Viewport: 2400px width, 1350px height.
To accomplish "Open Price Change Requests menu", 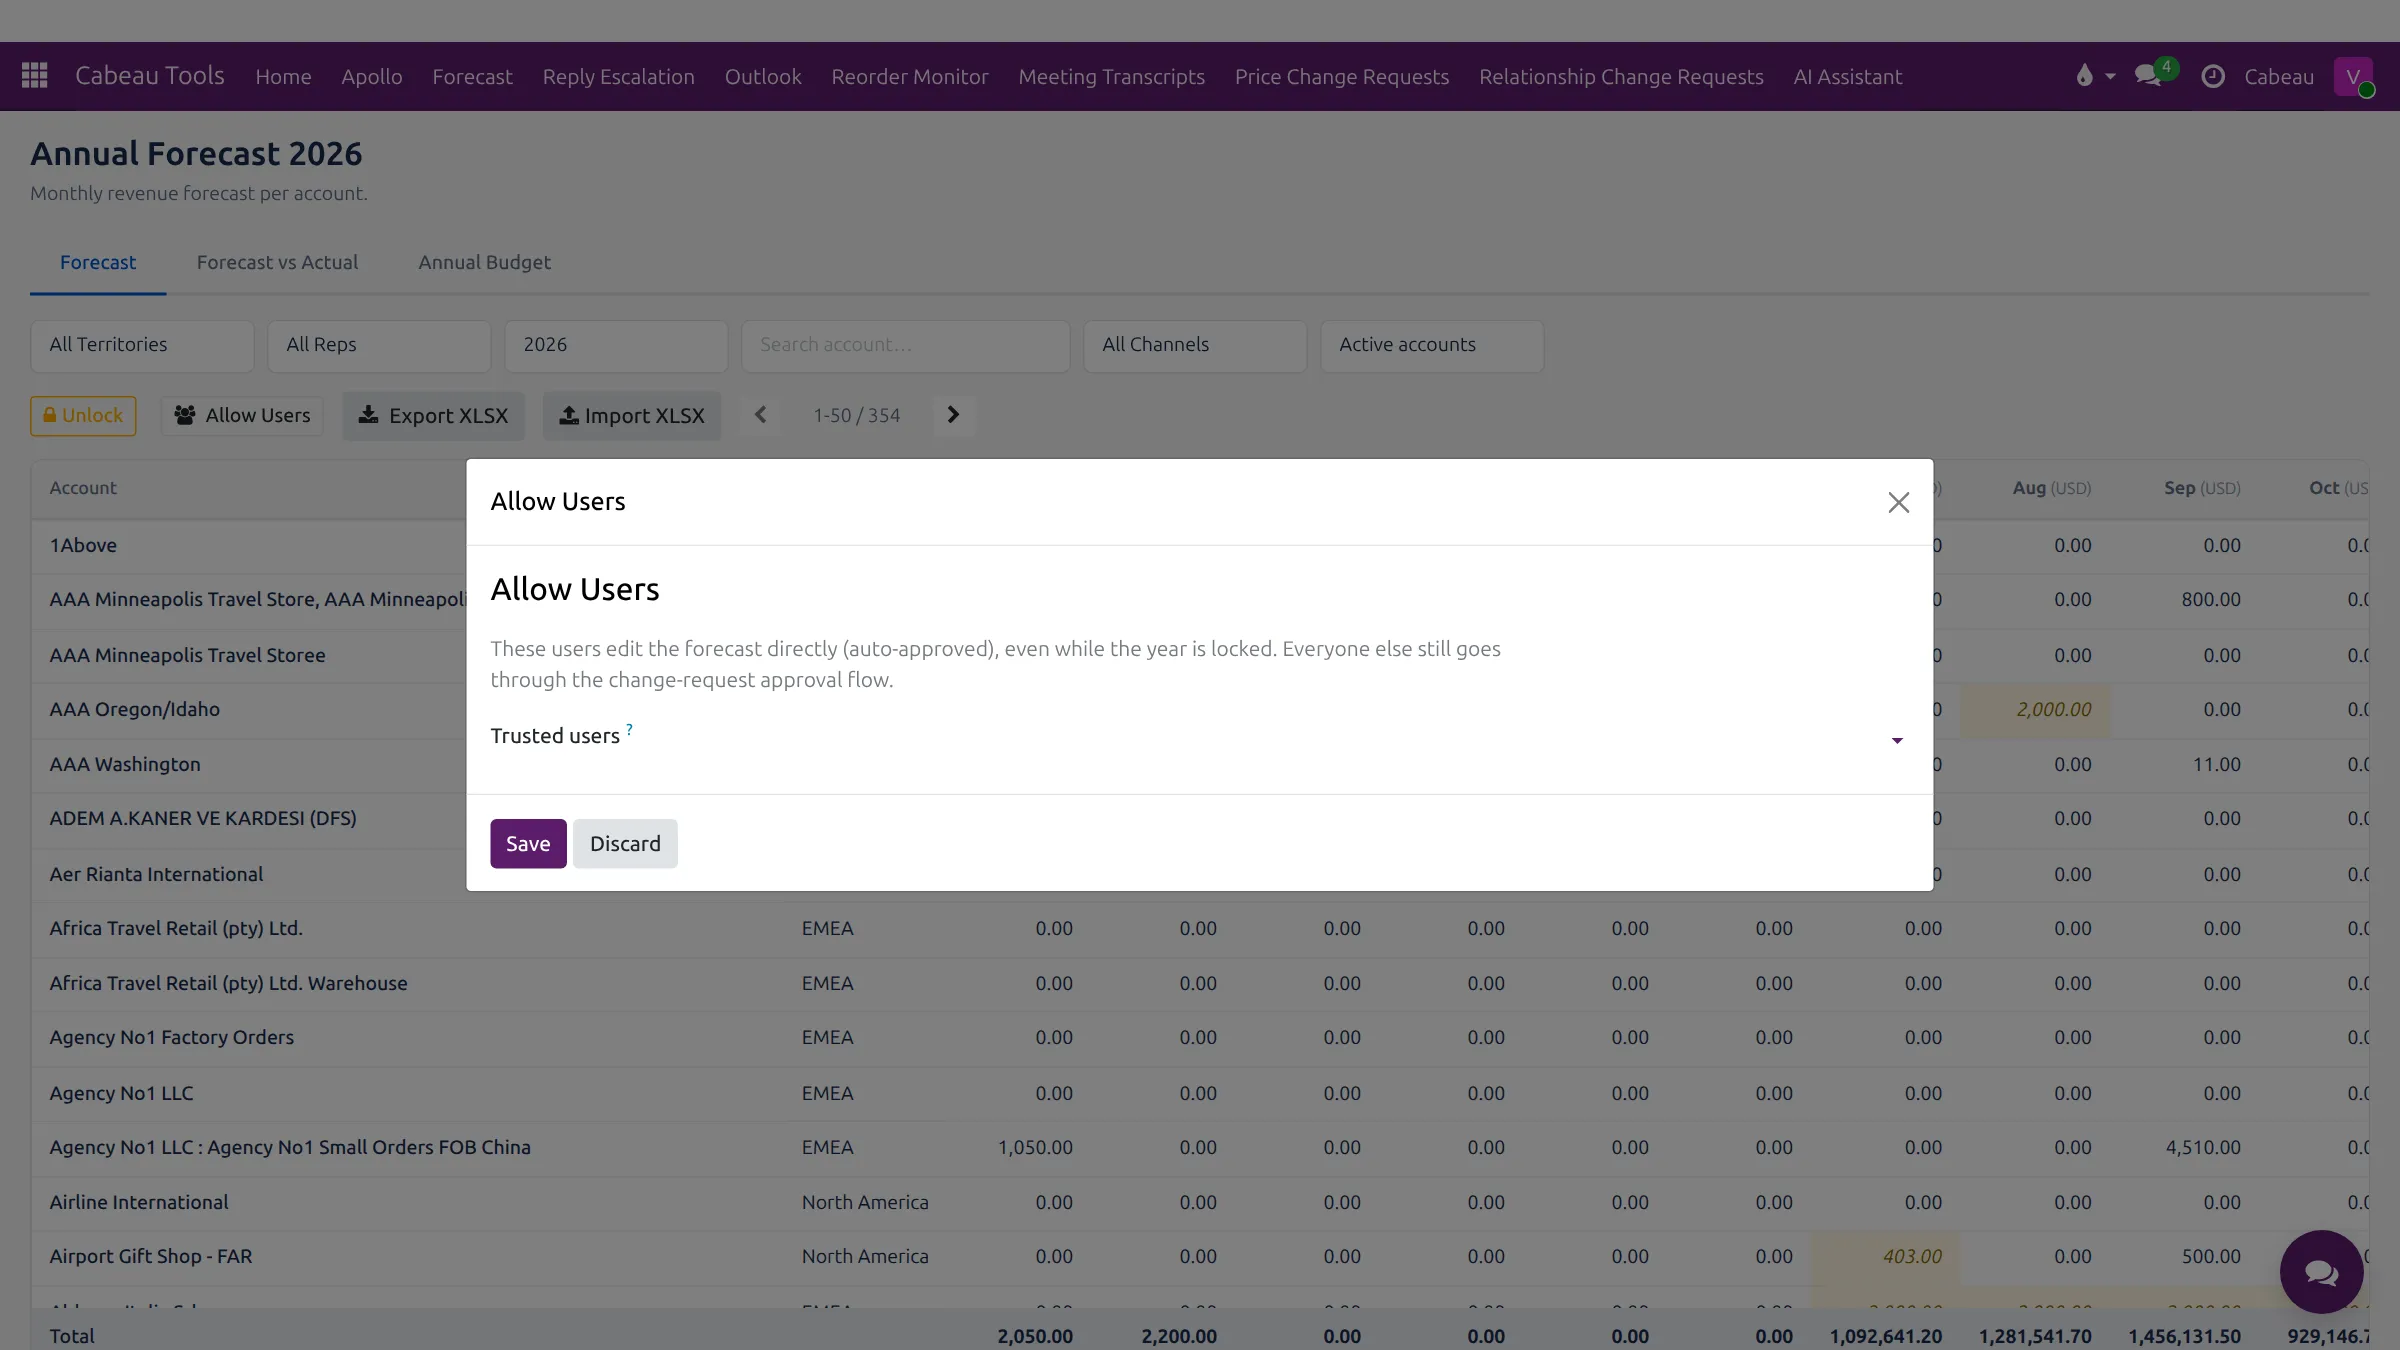I will 1341,76.
